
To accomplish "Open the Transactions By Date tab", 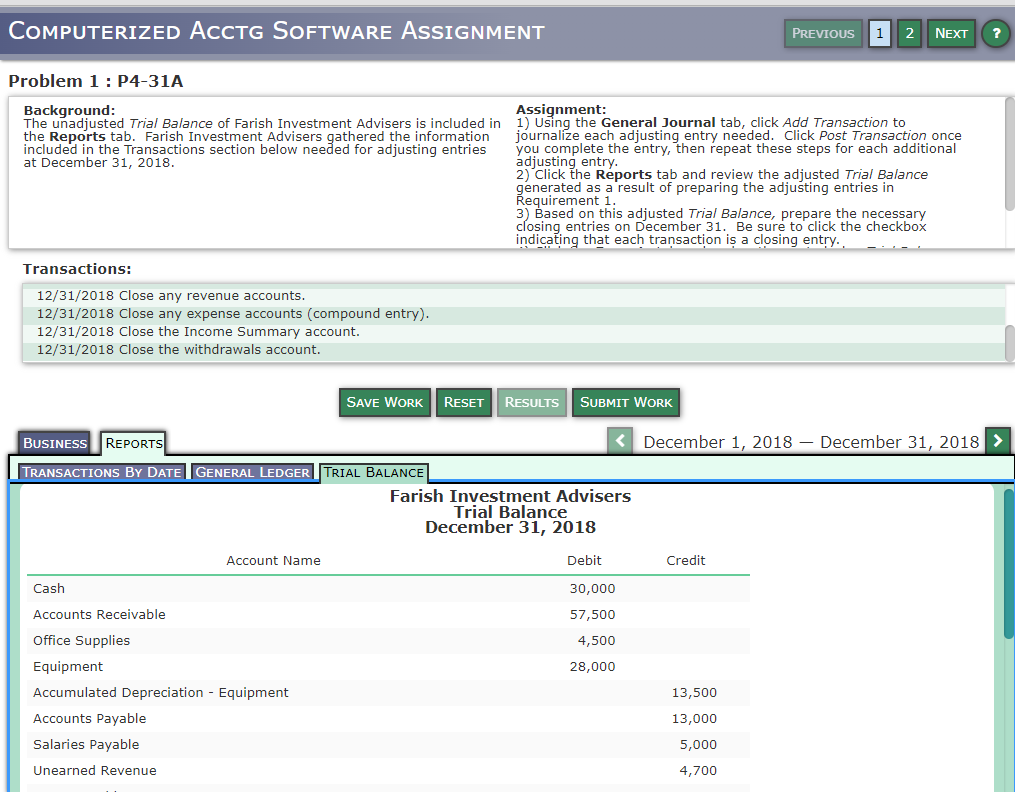I will coord(102,472).
